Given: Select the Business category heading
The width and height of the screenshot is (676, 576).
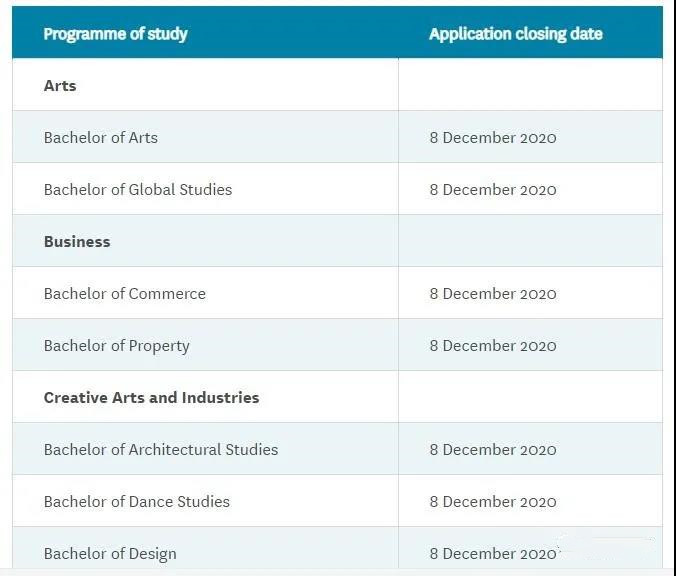Looking at the screenshot, I should point(77,241).
